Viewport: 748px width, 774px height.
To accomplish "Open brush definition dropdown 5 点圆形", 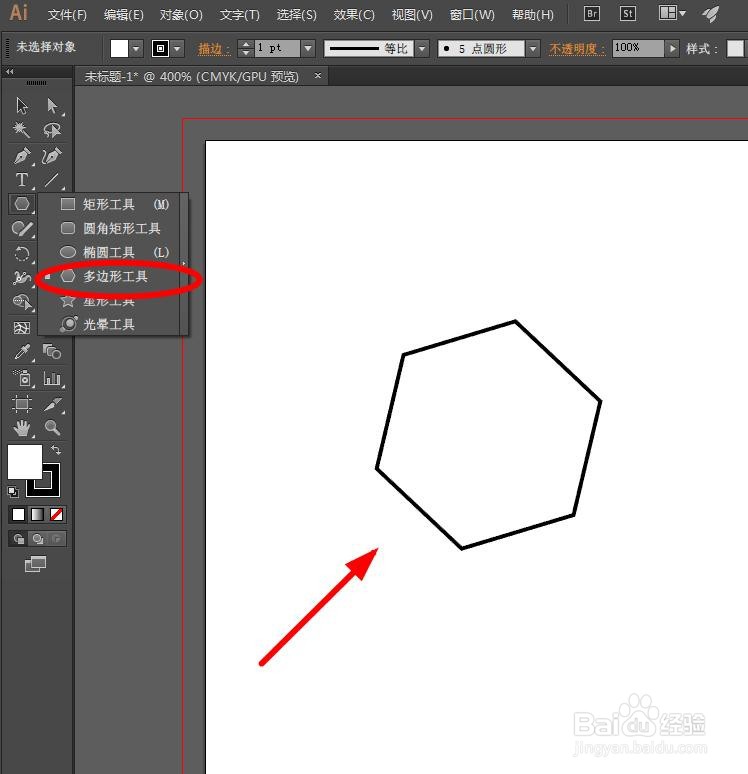I will pyautogui.click(x=533, y=48).
